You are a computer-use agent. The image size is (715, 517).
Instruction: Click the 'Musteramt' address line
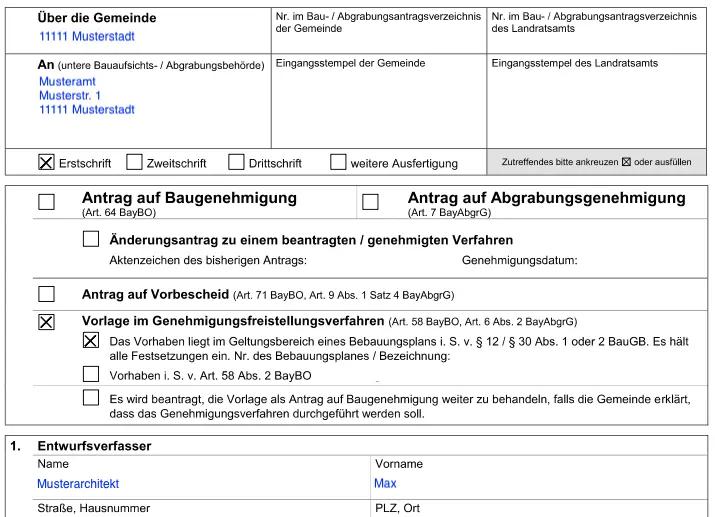pyautogui.click(x=67, y=82)
